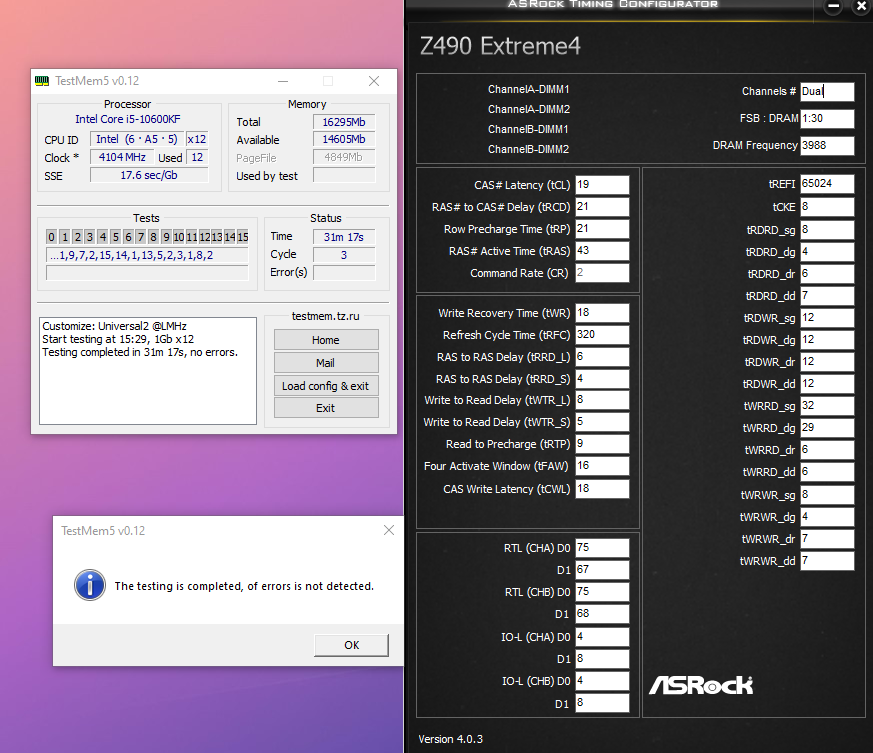Close the TestMem5 main window

[x=374, y=81]
